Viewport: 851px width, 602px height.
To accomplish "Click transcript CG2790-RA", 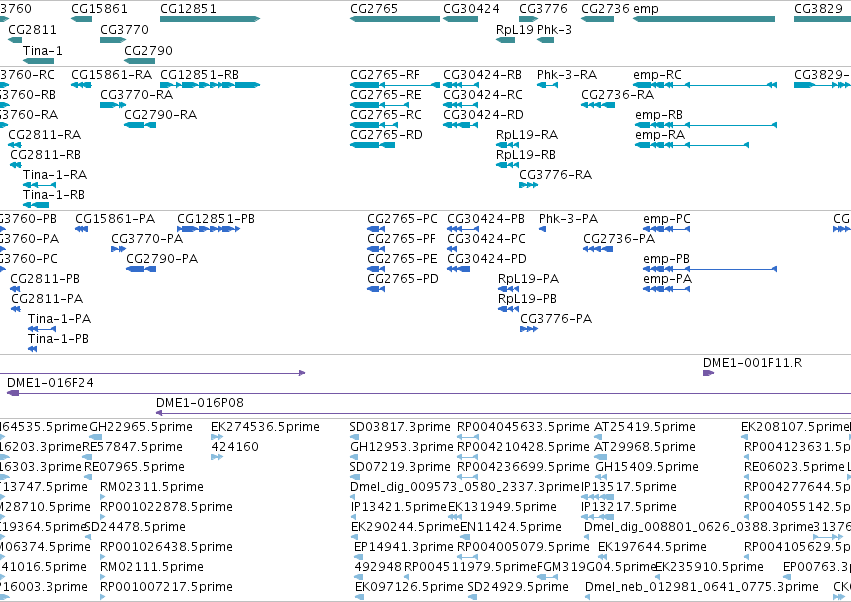I will pyautogui.click(x=160, y=115).
